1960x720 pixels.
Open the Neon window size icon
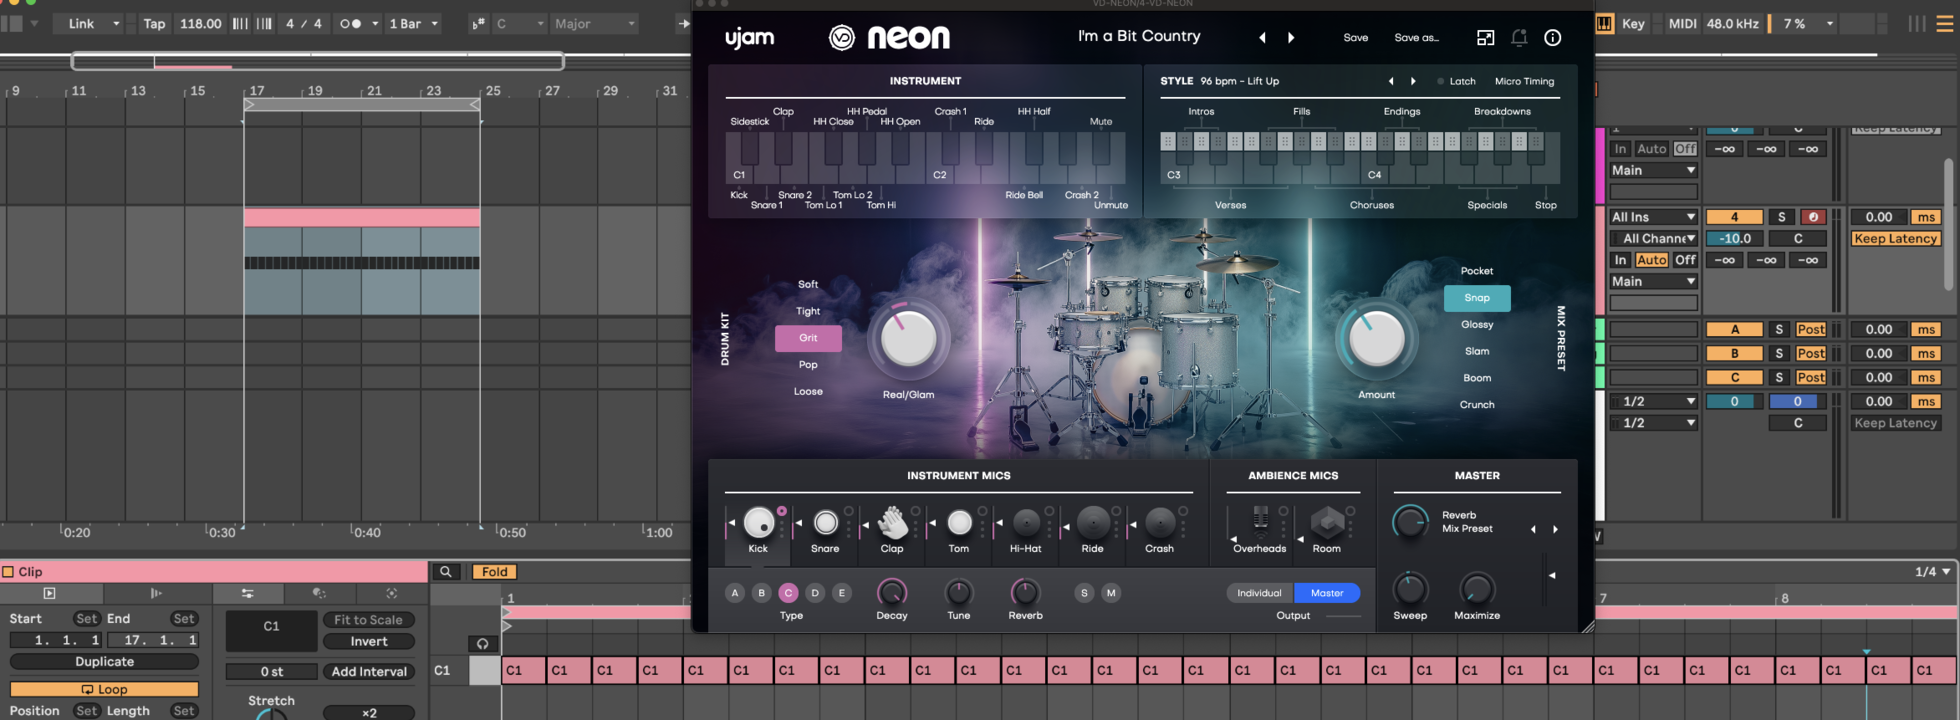coord(1486,37)
